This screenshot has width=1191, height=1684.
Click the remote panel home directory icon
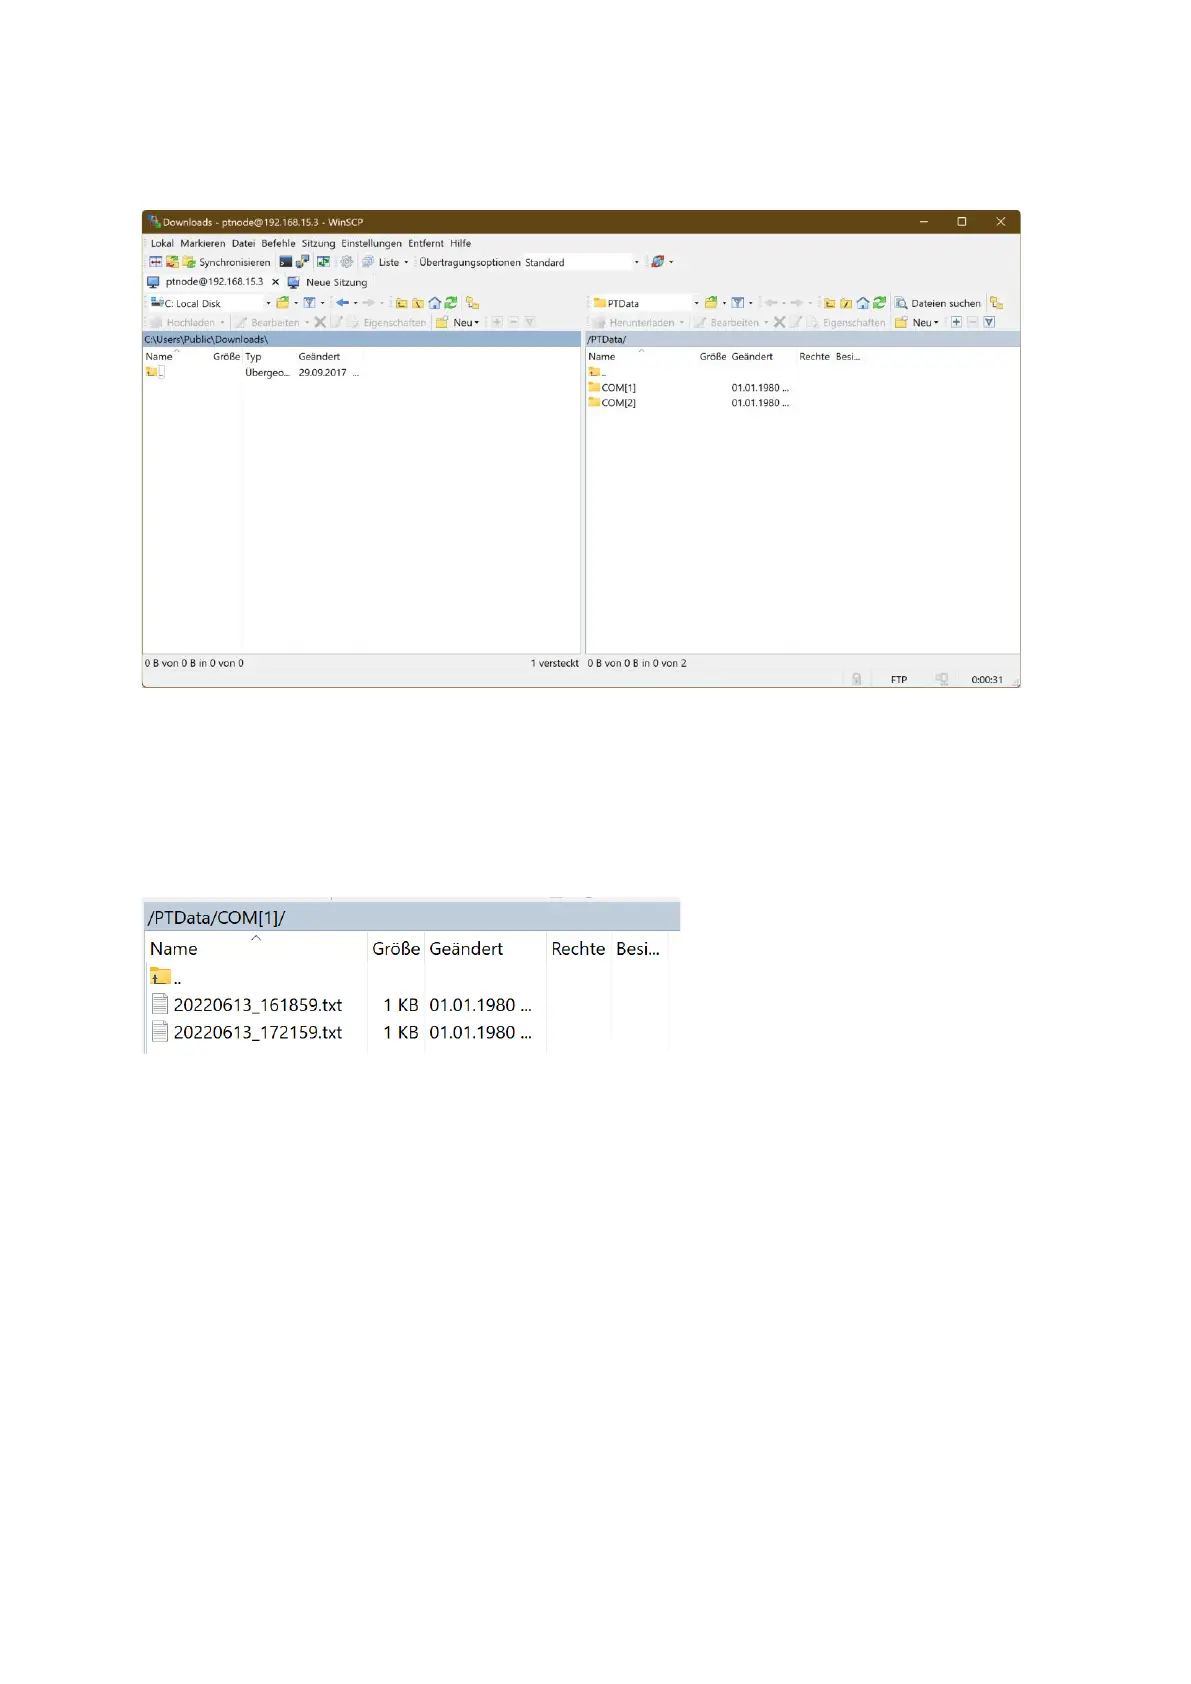pos(863,303)
